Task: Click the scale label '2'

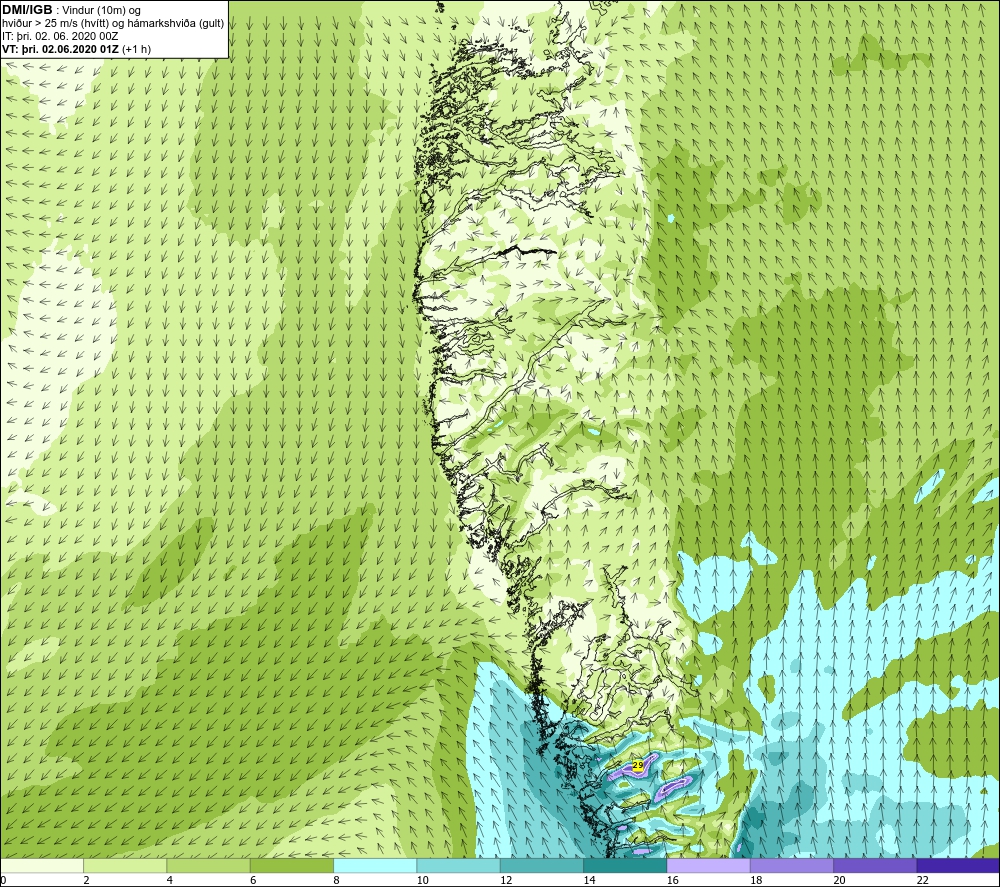Action: click(x=86, y=880)
